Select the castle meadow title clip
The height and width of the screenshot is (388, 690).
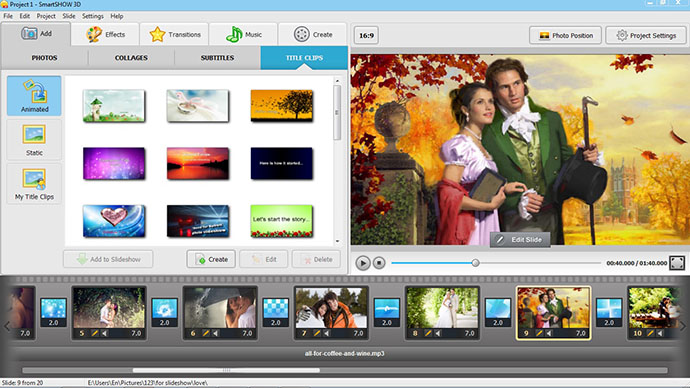tap(114, 106)
